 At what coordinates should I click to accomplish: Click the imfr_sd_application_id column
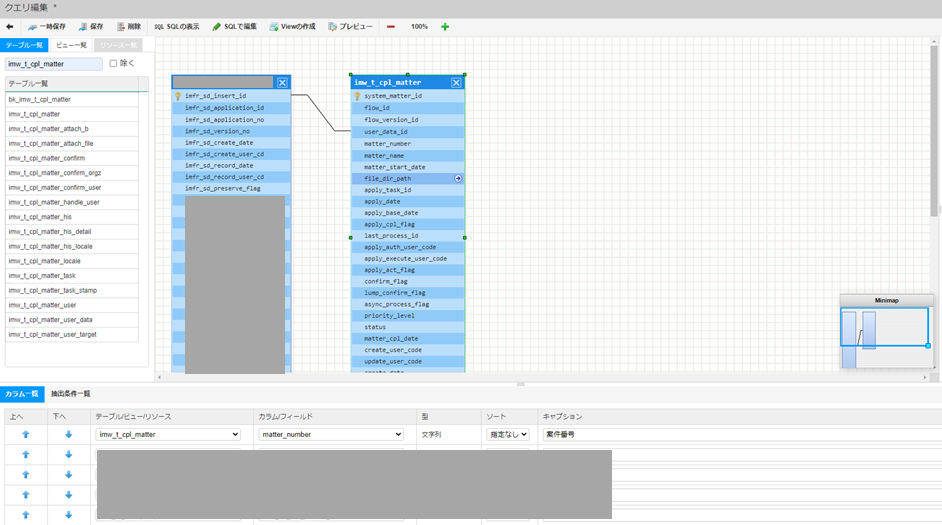click(x=231, y=108)
